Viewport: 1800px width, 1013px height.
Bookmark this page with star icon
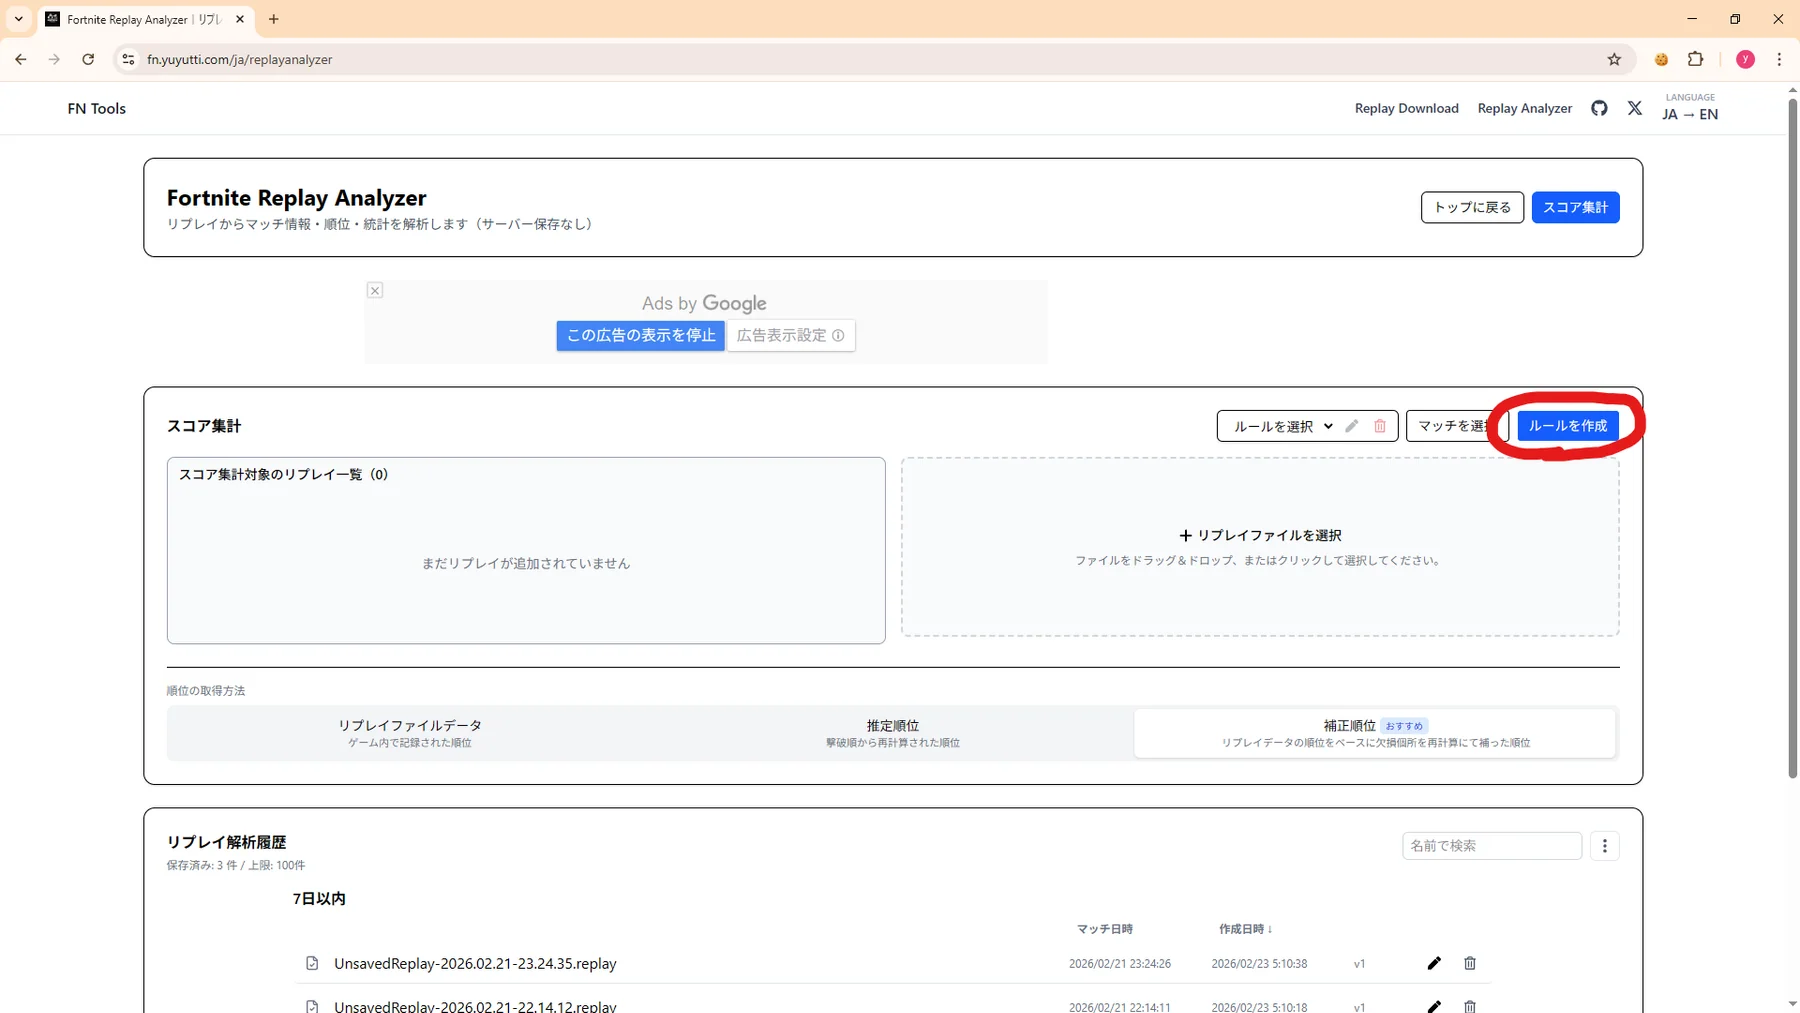click(1614, 60)
